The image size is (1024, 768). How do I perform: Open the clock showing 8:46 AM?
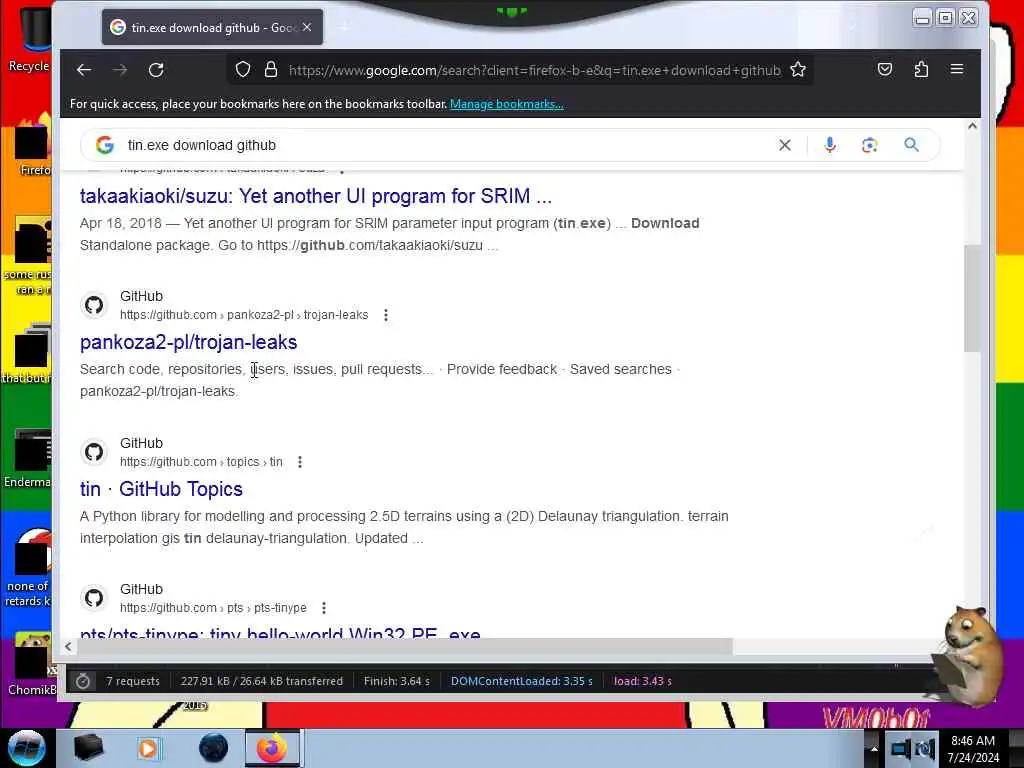(973, 749)
